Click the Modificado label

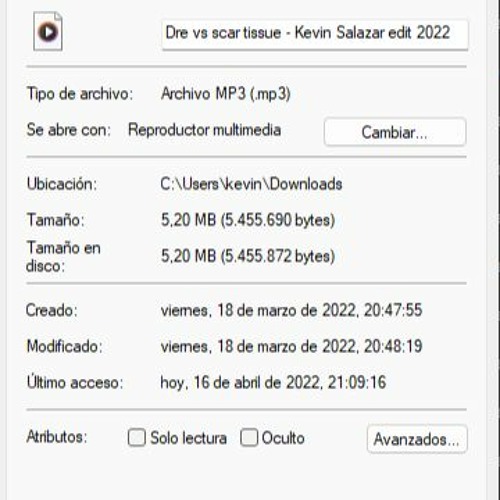pyautogui.click(x=65, y=346)
